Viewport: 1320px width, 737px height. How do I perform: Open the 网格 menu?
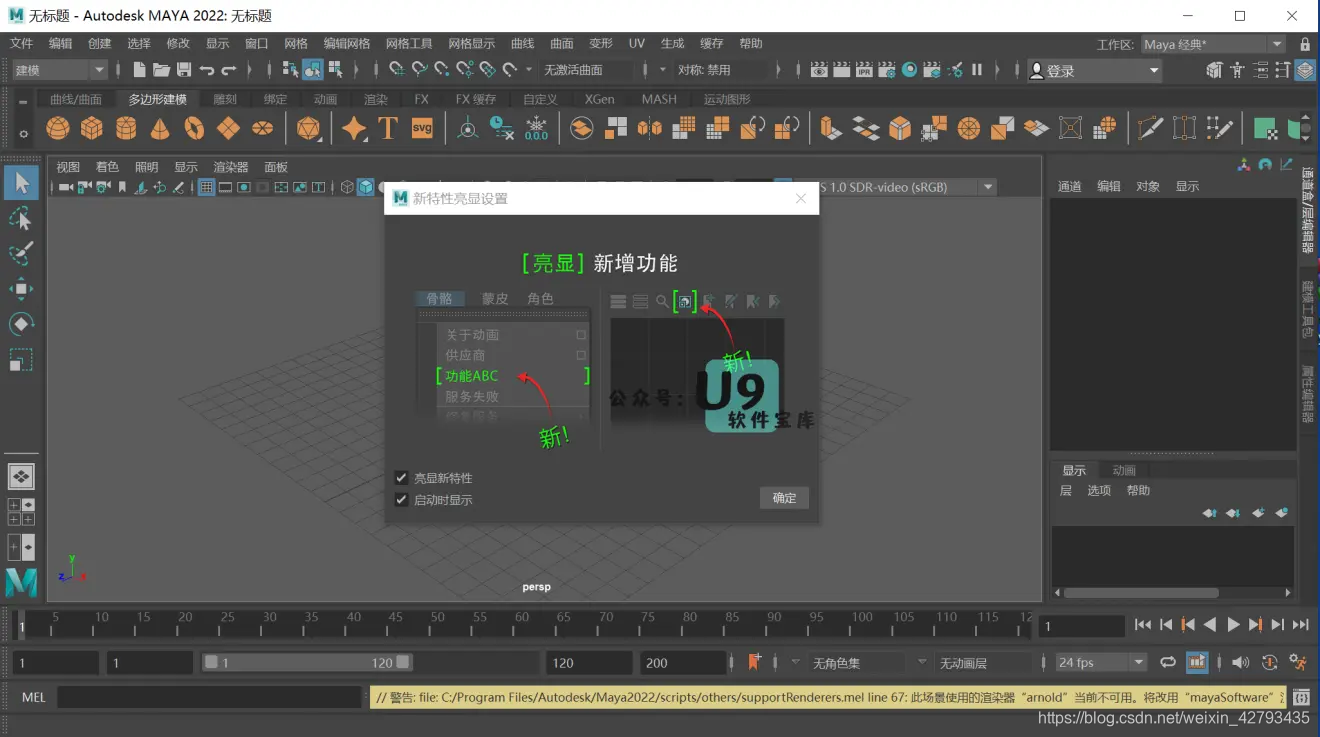[x=296, y=43]
